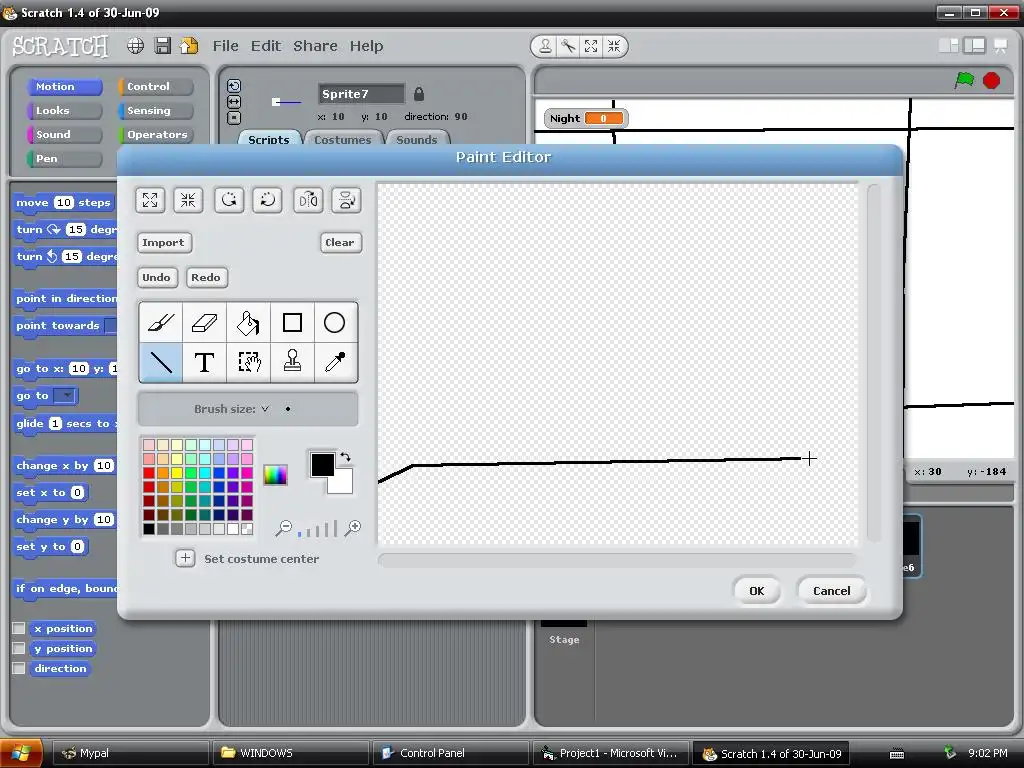This screenshot has width=1024, height=768.
Task: Rotate costume counter-clockwise
Action: [x=268, y=200]
